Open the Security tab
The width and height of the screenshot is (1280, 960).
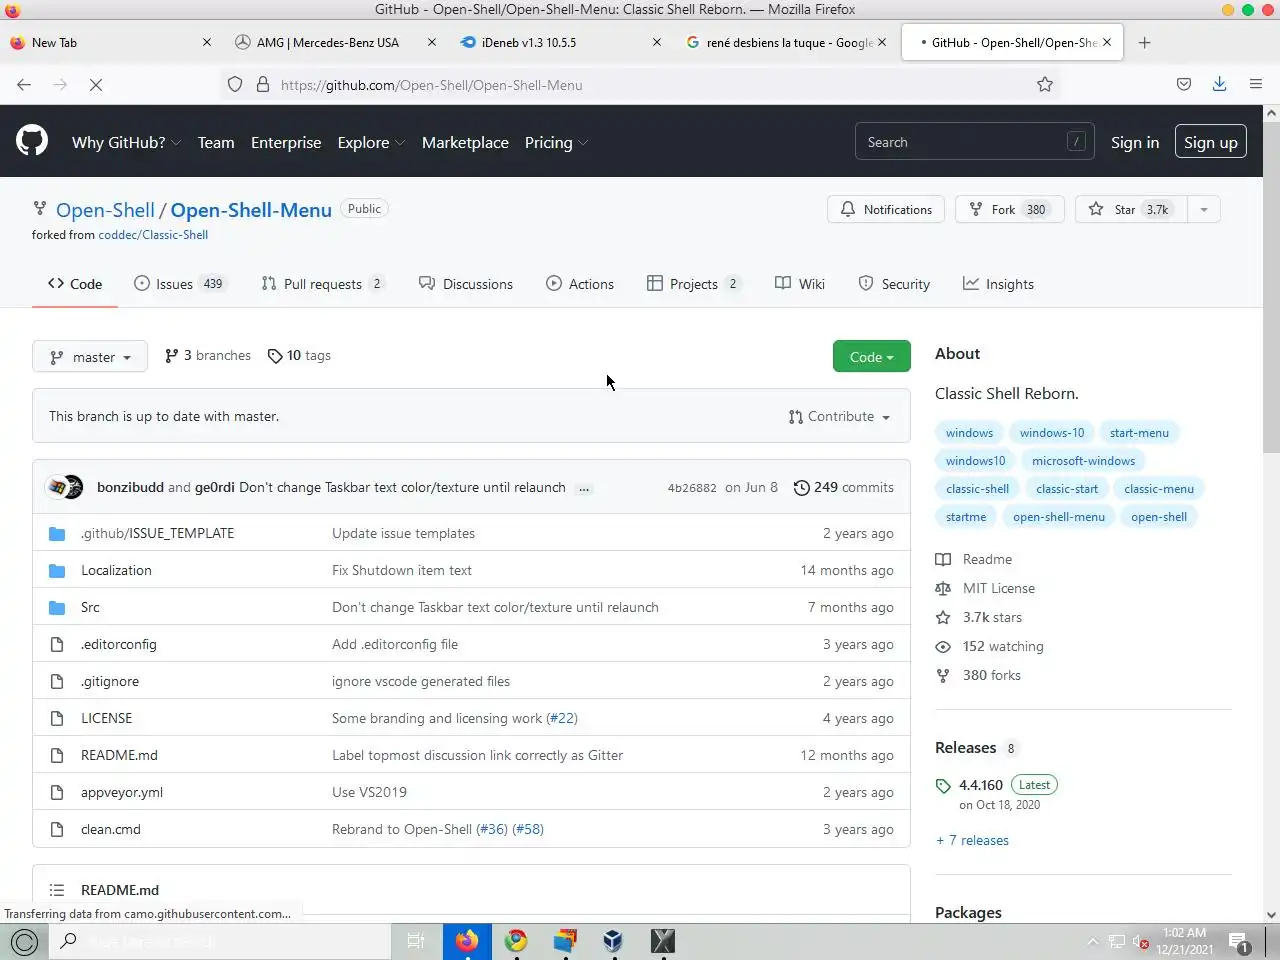[894, 284]
